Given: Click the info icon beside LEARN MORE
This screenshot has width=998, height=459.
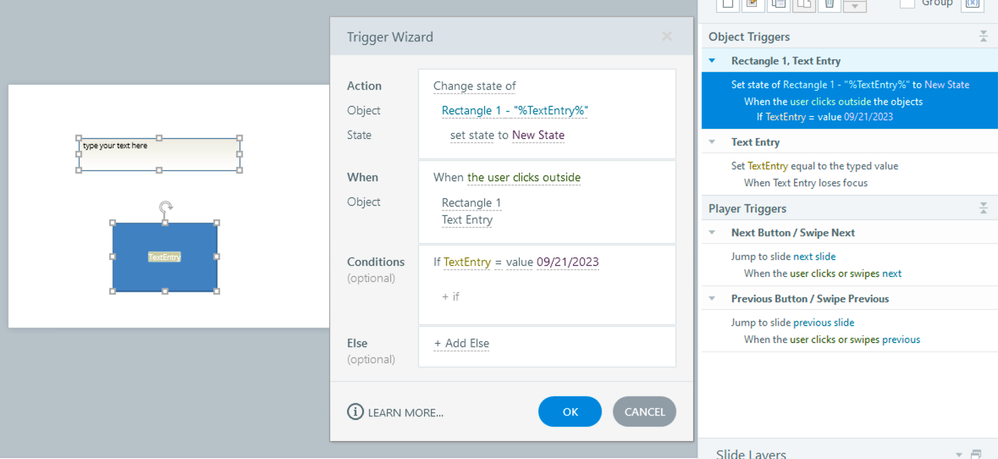Looking at the screenshot, I should (355, 412).
